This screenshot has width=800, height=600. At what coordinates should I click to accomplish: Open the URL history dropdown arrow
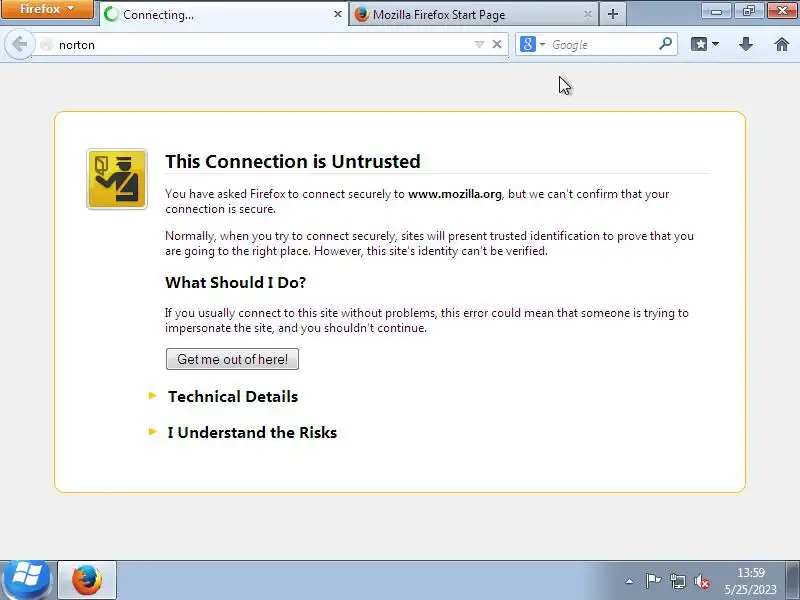pos(479,44)
